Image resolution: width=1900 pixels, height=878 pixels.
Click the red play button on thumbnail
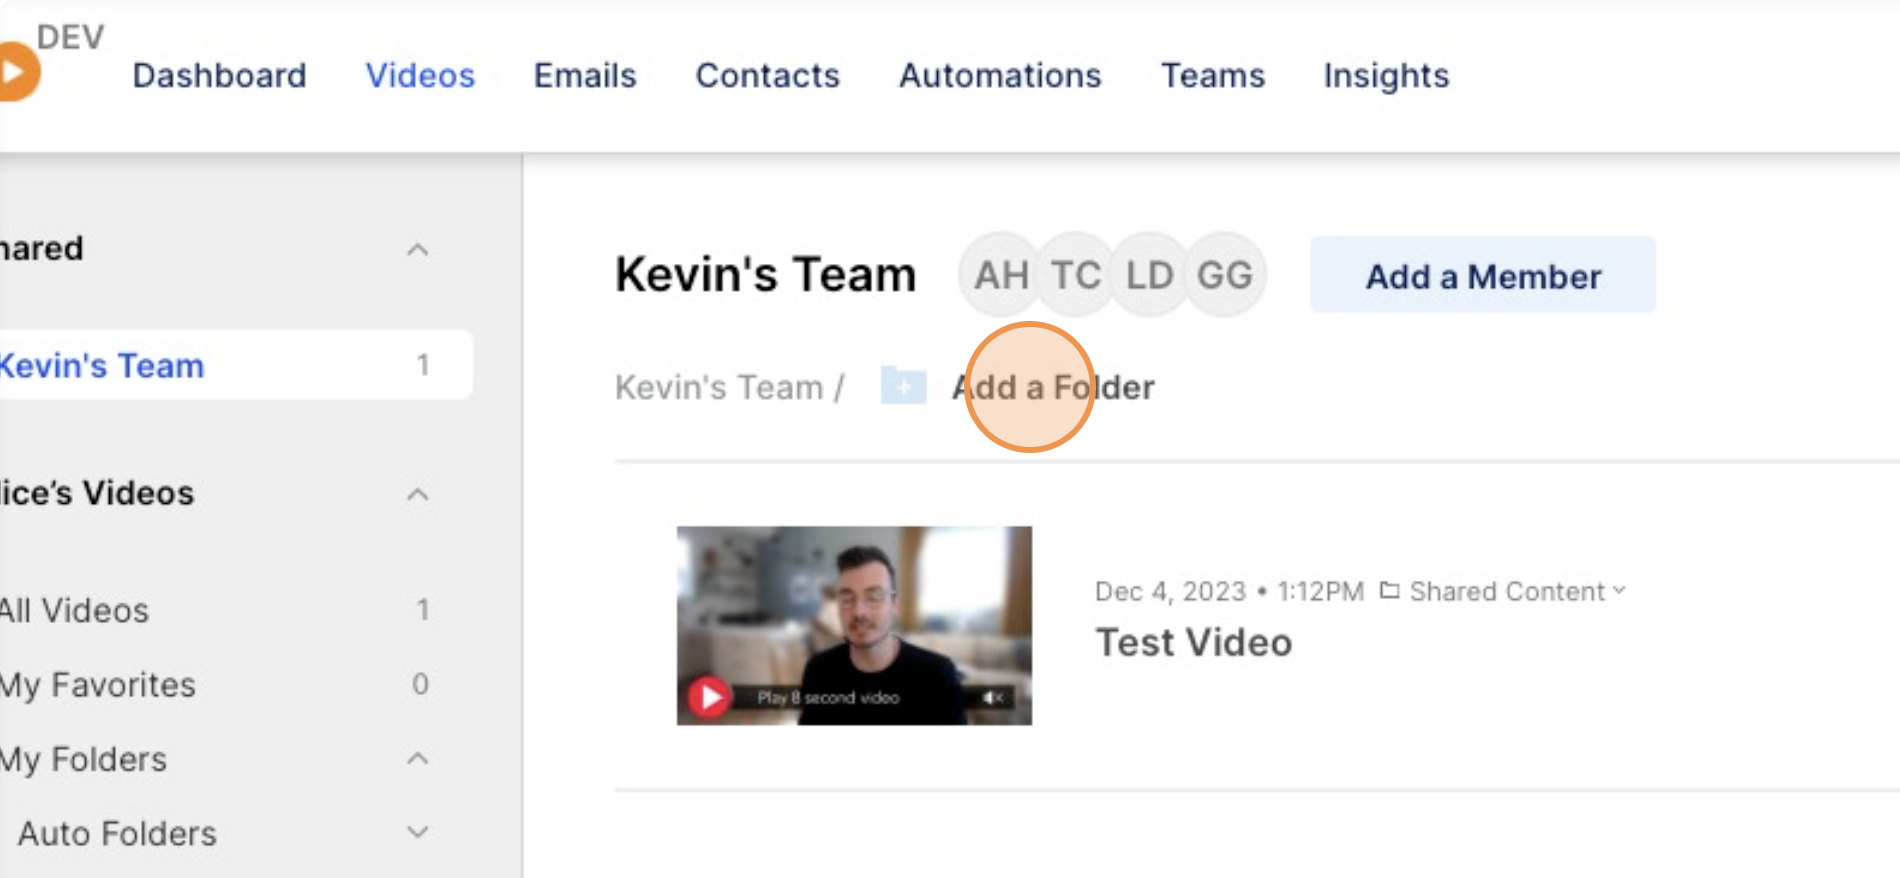(x=709, y=697)
